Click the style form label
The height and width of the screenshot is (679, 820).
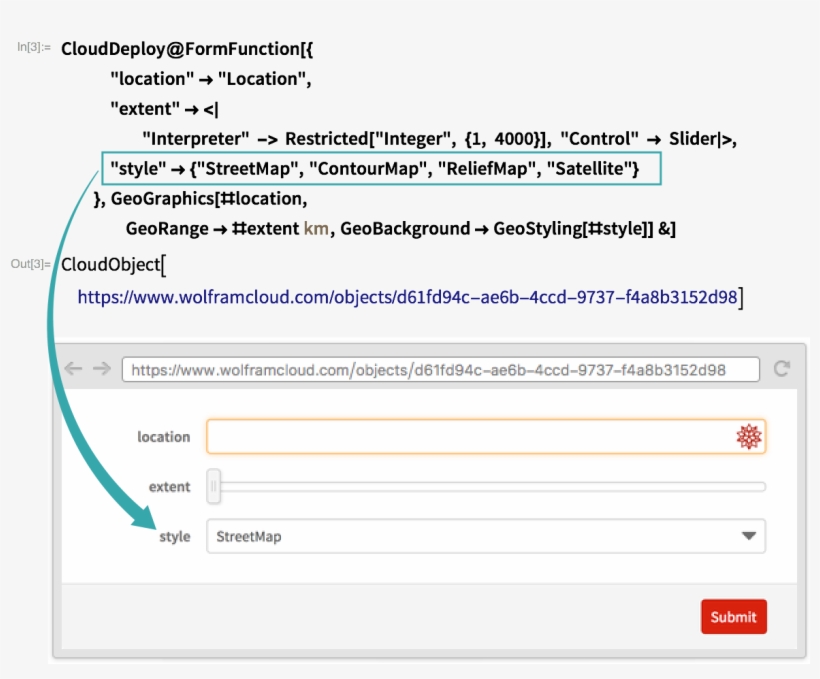point(175,537)
